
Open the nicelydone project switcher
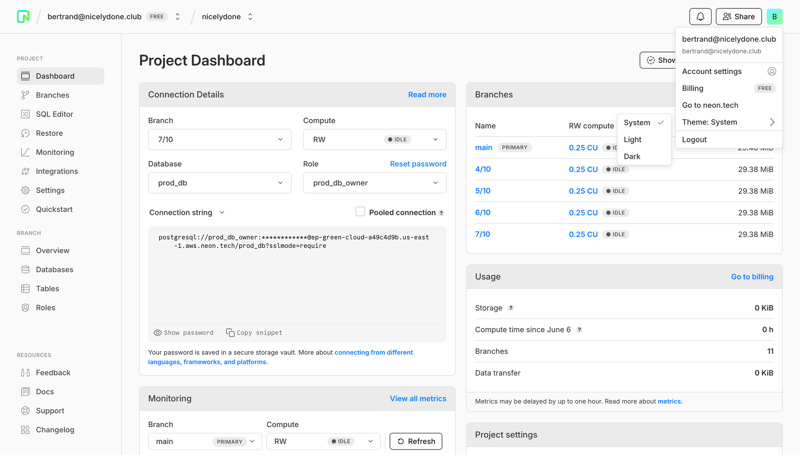250,16
